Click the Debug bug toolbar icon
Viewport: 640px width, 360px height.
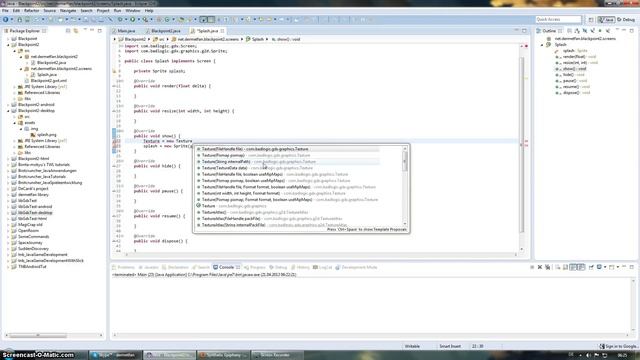120,19
